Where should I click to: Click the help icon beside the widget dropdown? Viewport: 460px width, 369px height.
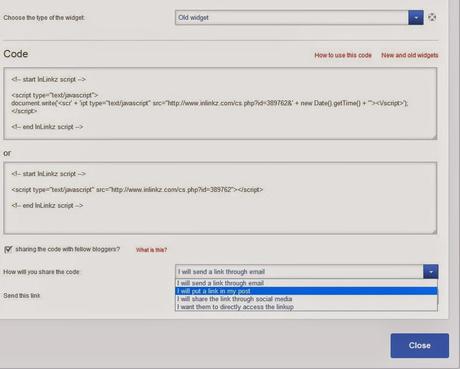click(x=432, y=17)
